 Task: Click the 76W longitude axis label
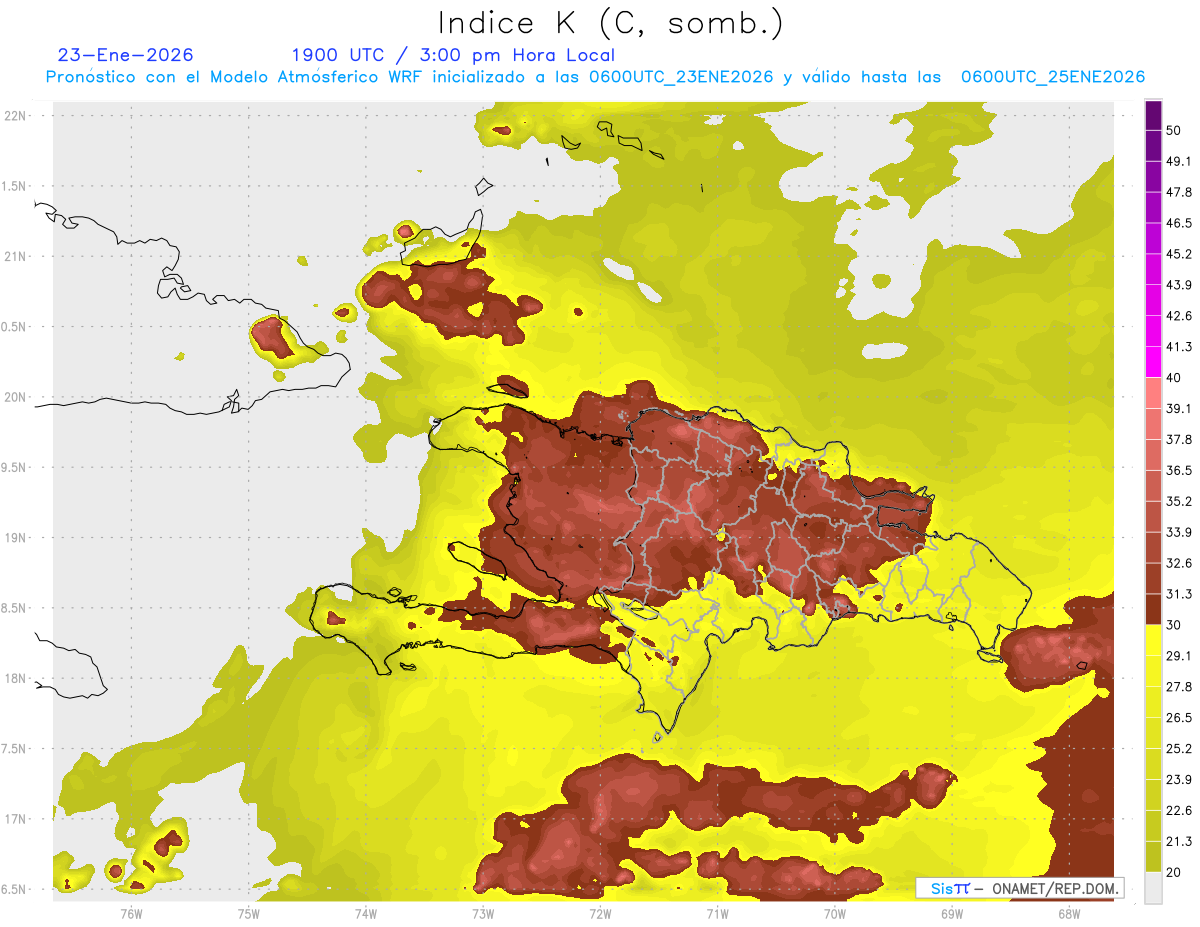[131, 913]
